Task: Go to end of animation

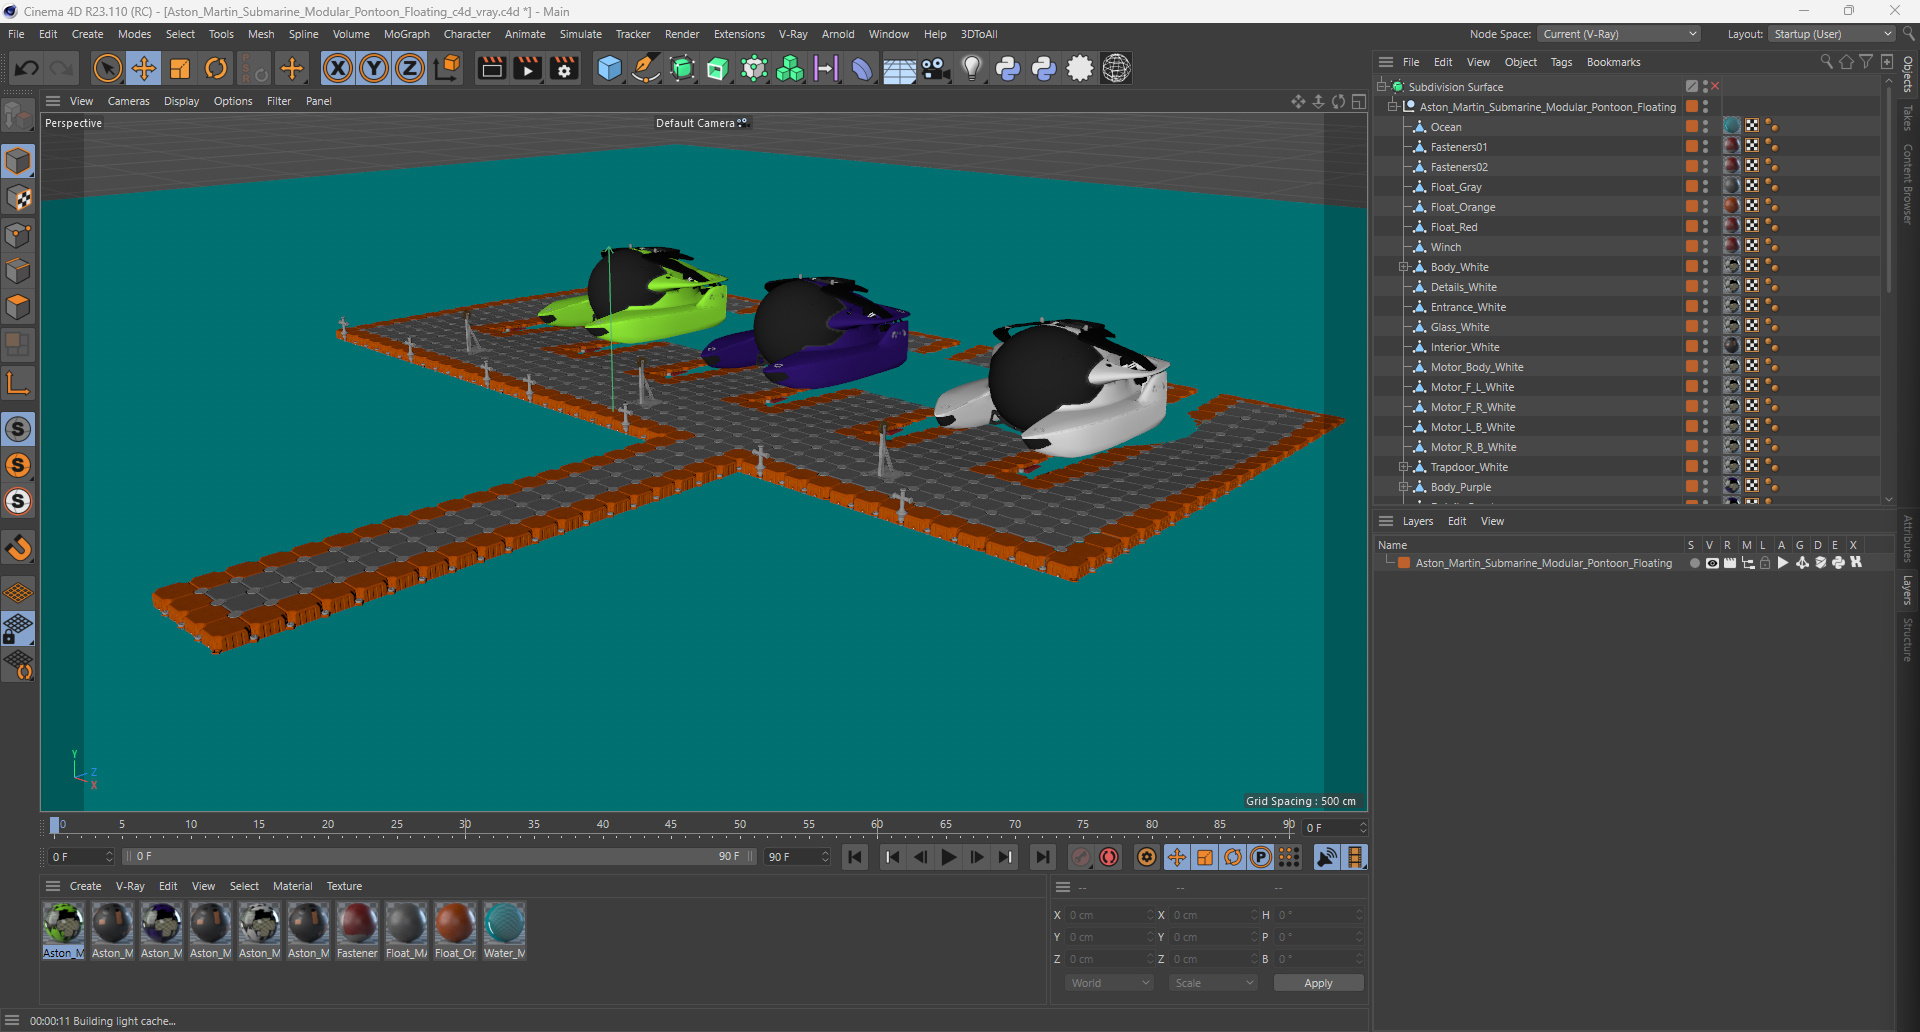Action: 1042,857
